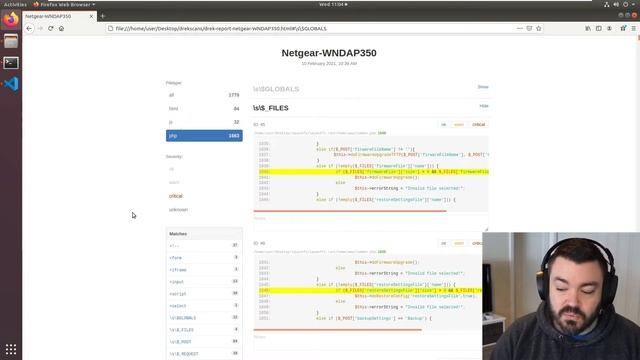Open a new tab with plus button
Screen dimensions: 640x360
[102, 16]
